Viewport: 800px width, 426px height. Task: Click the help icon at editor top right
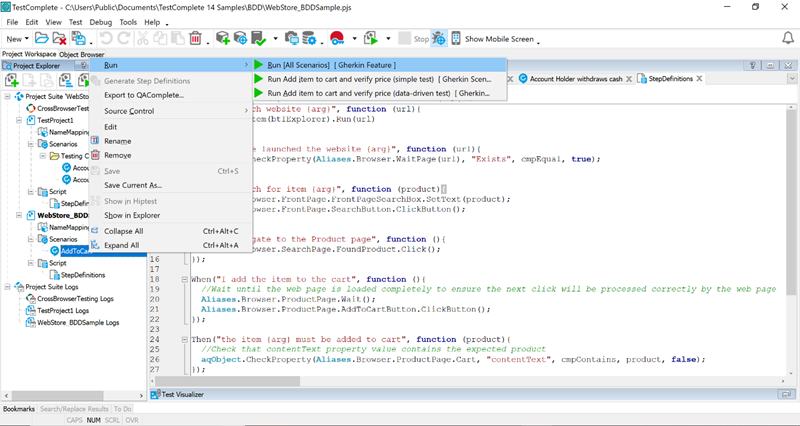tap(753, 65)
